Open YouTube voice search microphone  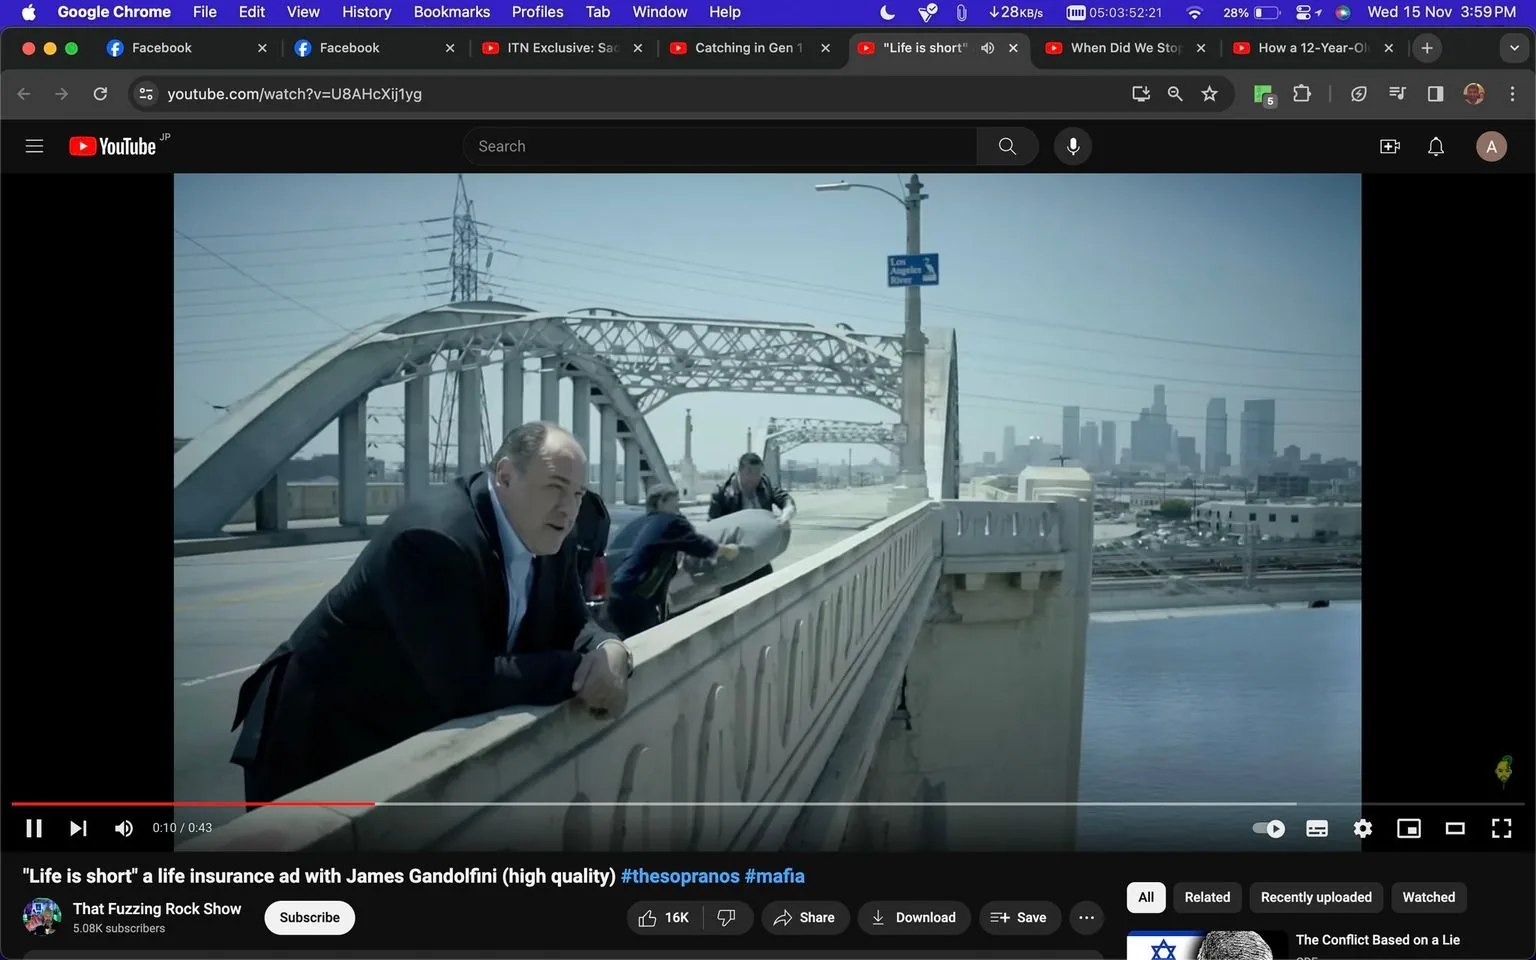coord(1072,145)
